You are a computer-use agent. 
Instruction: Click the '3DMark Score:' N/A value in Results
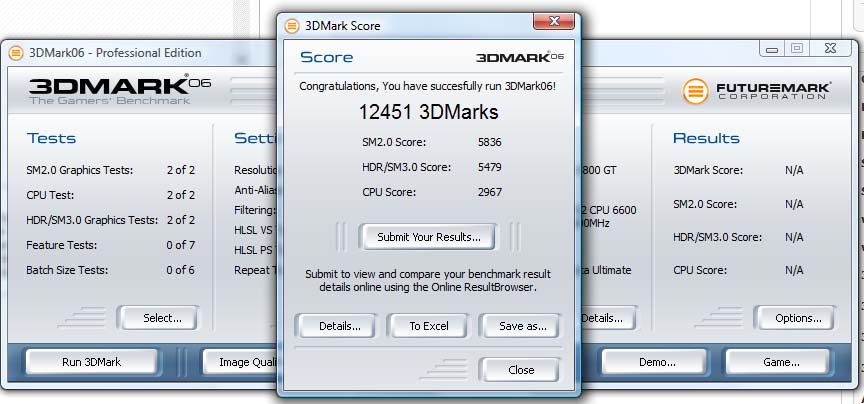click(794, 170)
